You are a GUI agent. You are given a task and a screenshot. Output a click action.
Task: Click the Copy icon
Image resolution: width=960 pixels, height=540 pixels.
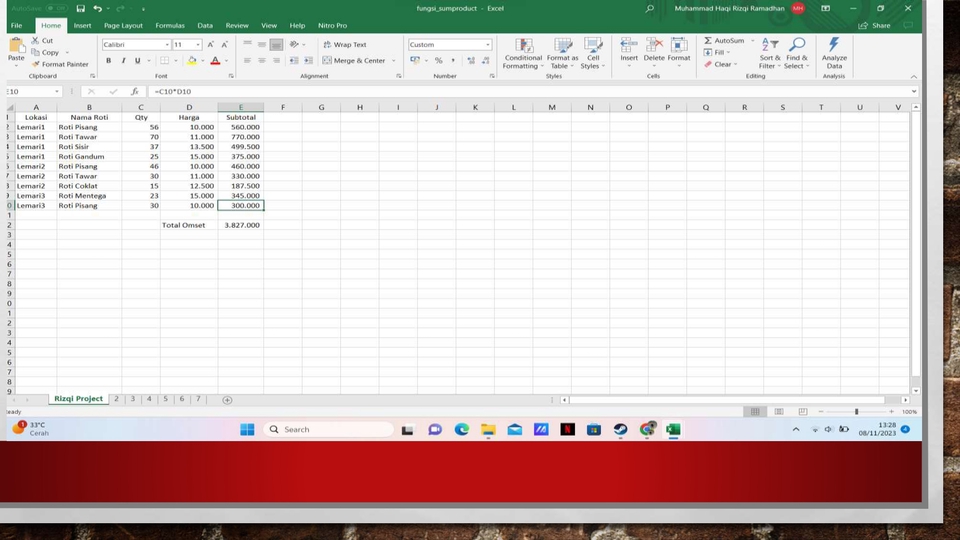click(x=35, y=53)
